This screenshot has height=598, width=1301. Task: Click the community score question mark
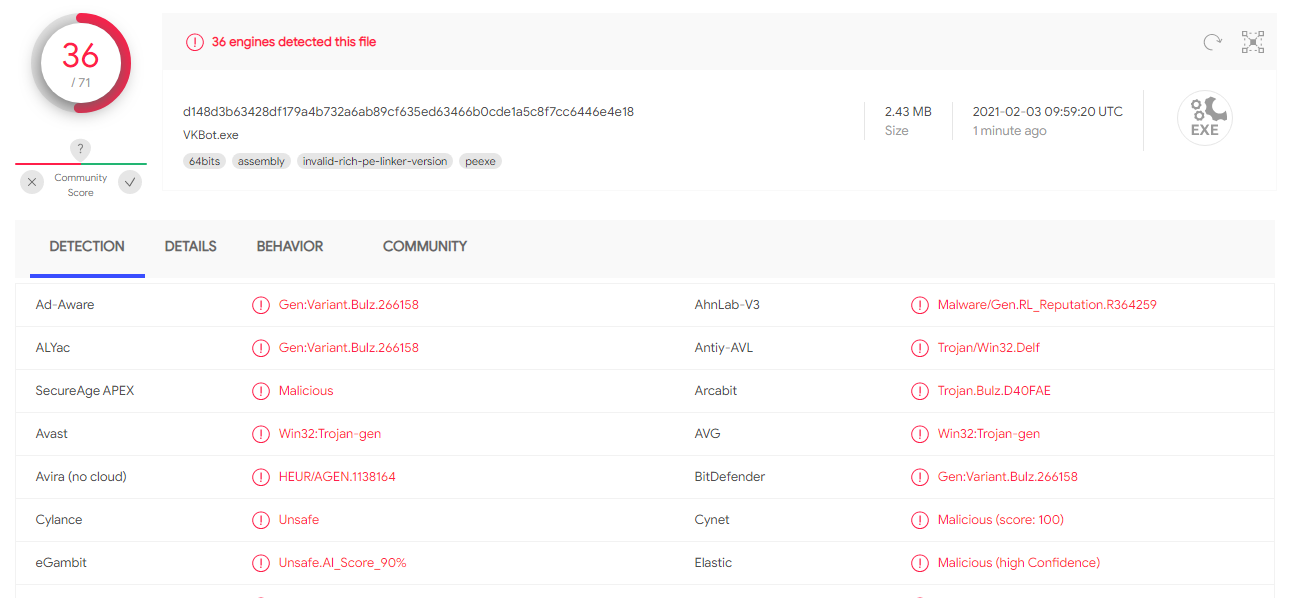point(81,149)
